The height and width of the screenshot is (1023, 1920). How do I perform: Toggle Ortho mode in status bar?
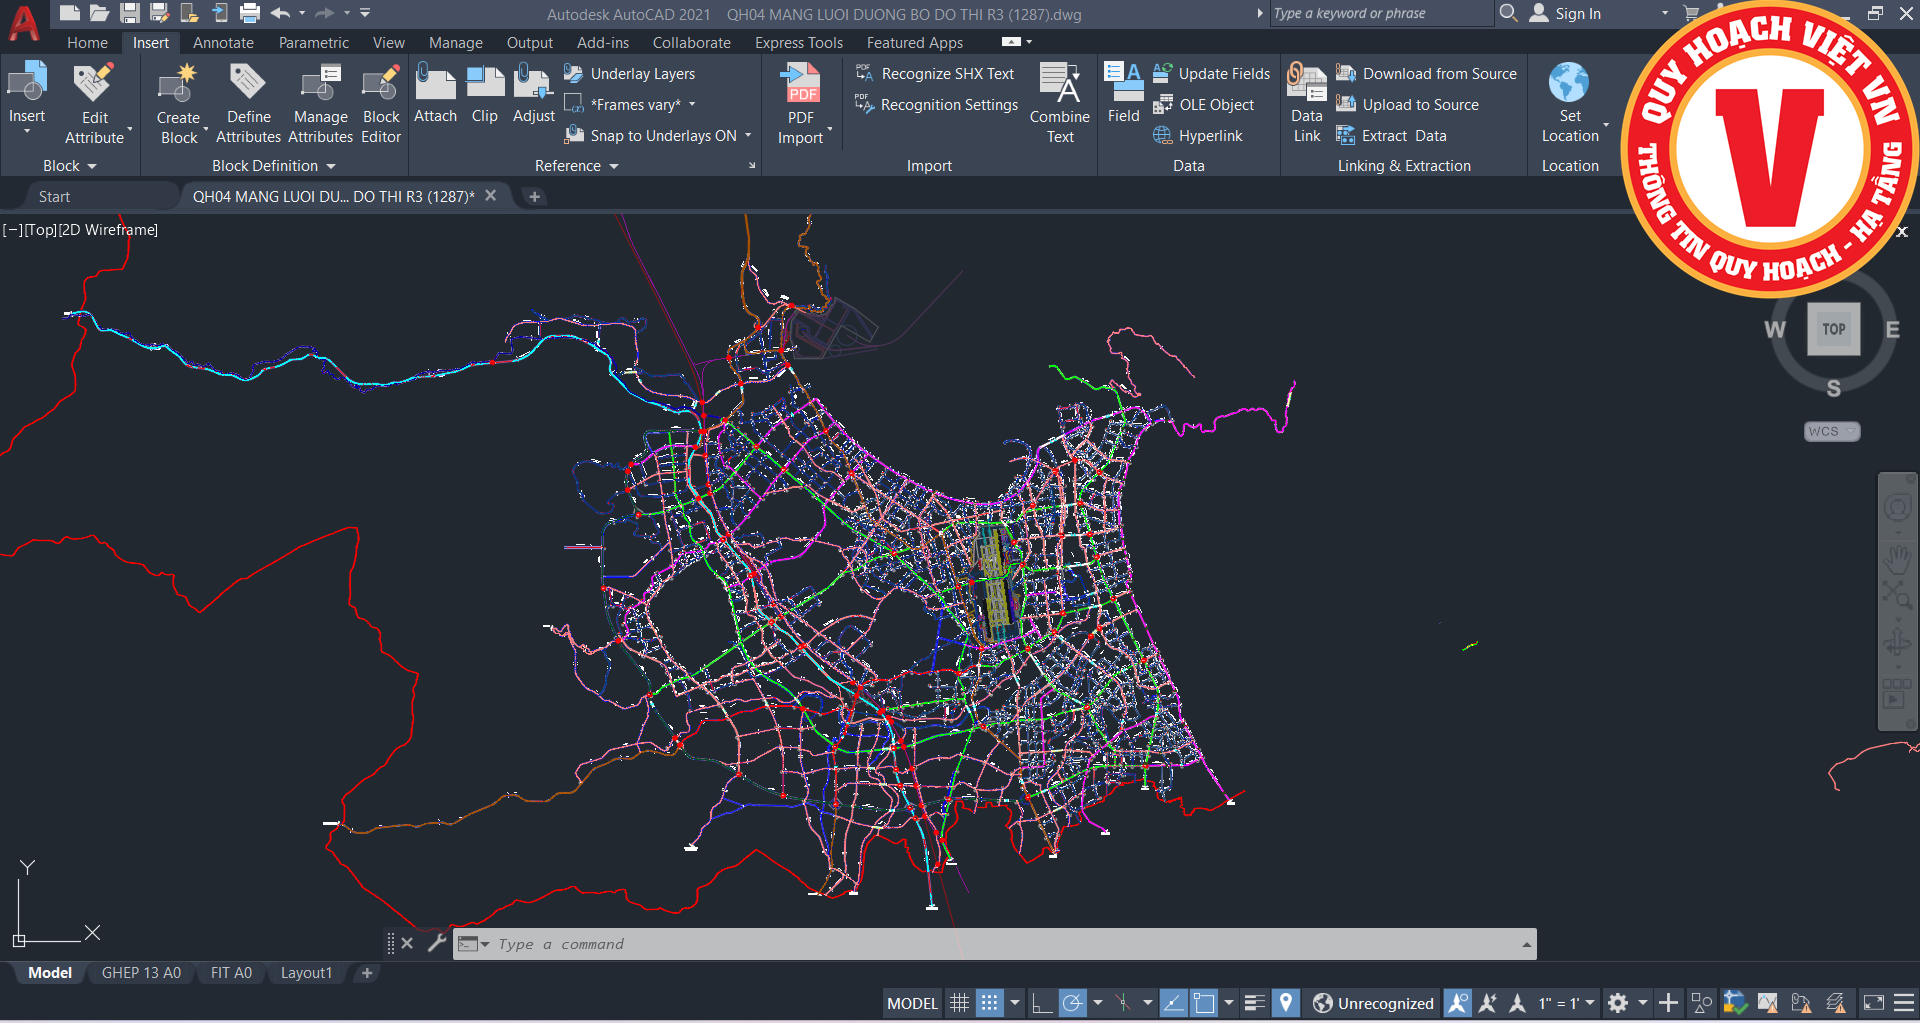[x=1042, y=1003]
